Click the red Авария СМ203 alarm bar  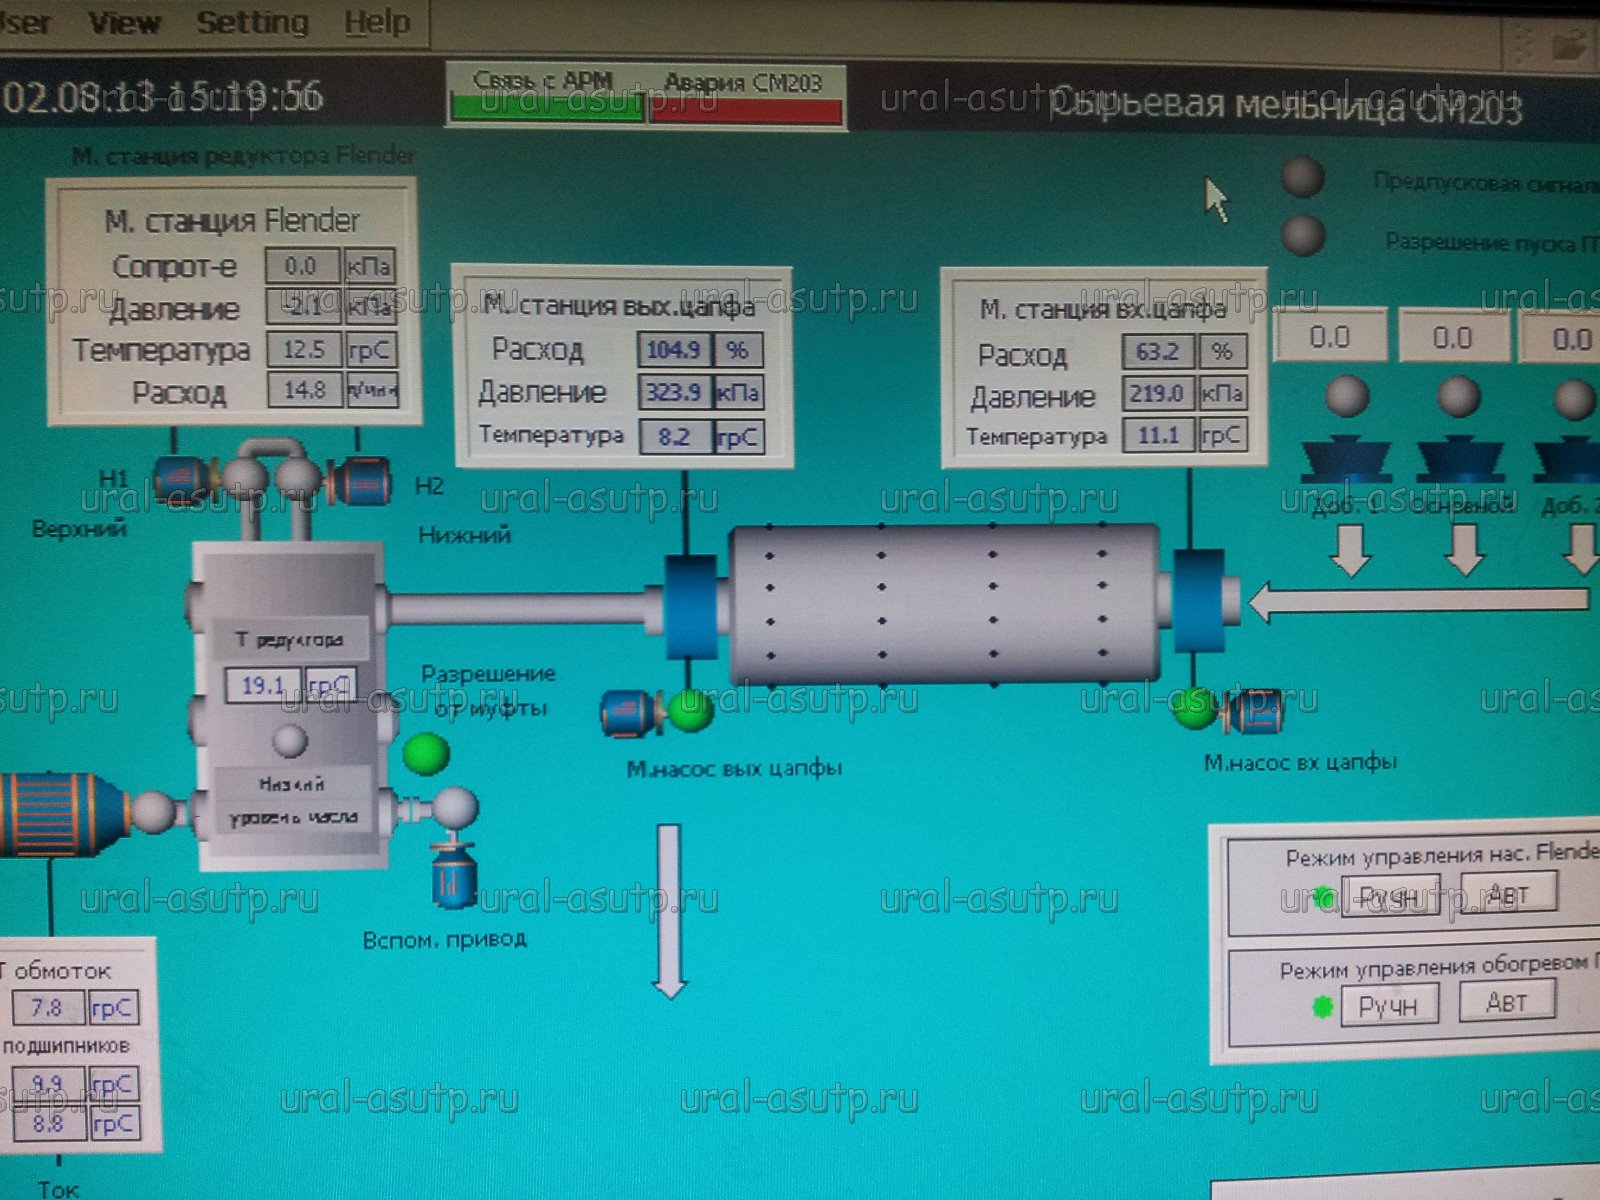745,109
